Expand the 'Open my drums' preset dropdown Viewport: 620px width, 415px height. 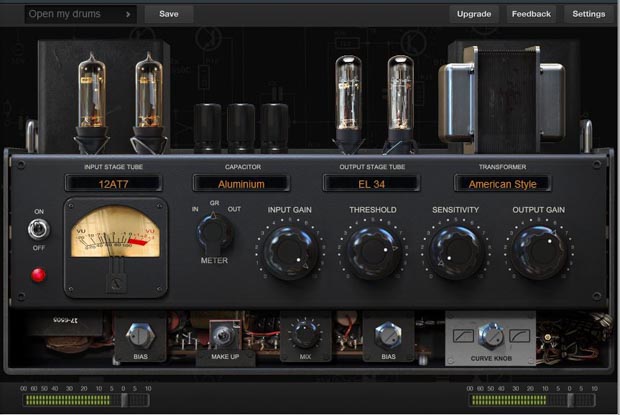coord(80,14)
